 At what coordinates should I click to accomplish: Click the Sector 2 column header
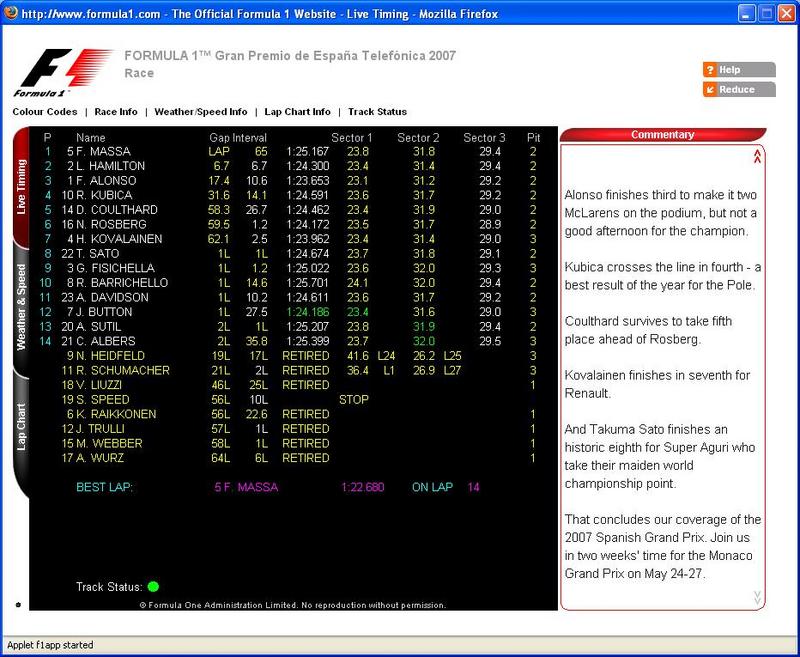coord(418,138)
